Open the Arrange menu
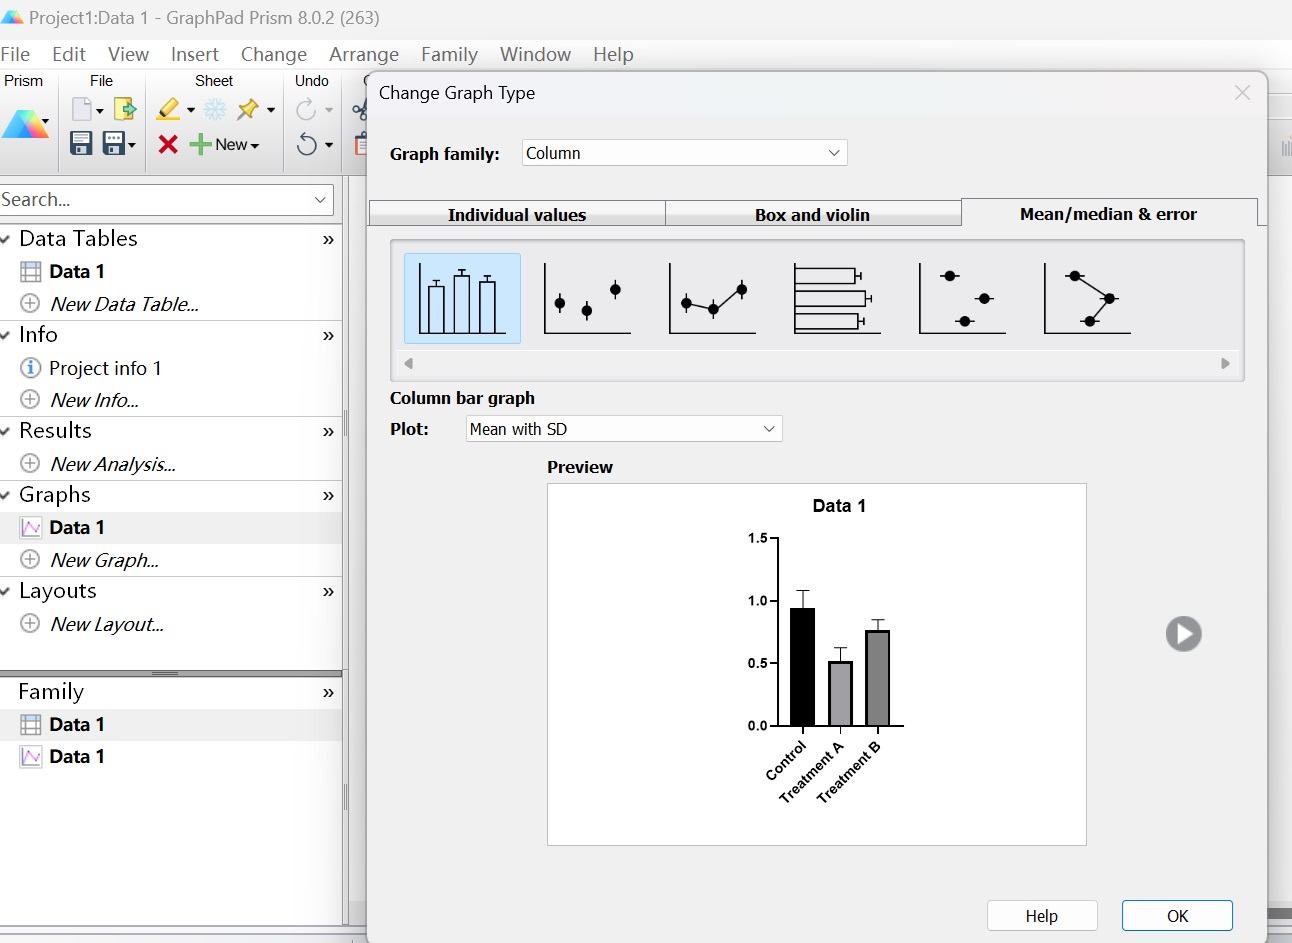The width and height of the screenshot is (1292, 943). pos(364,54)
